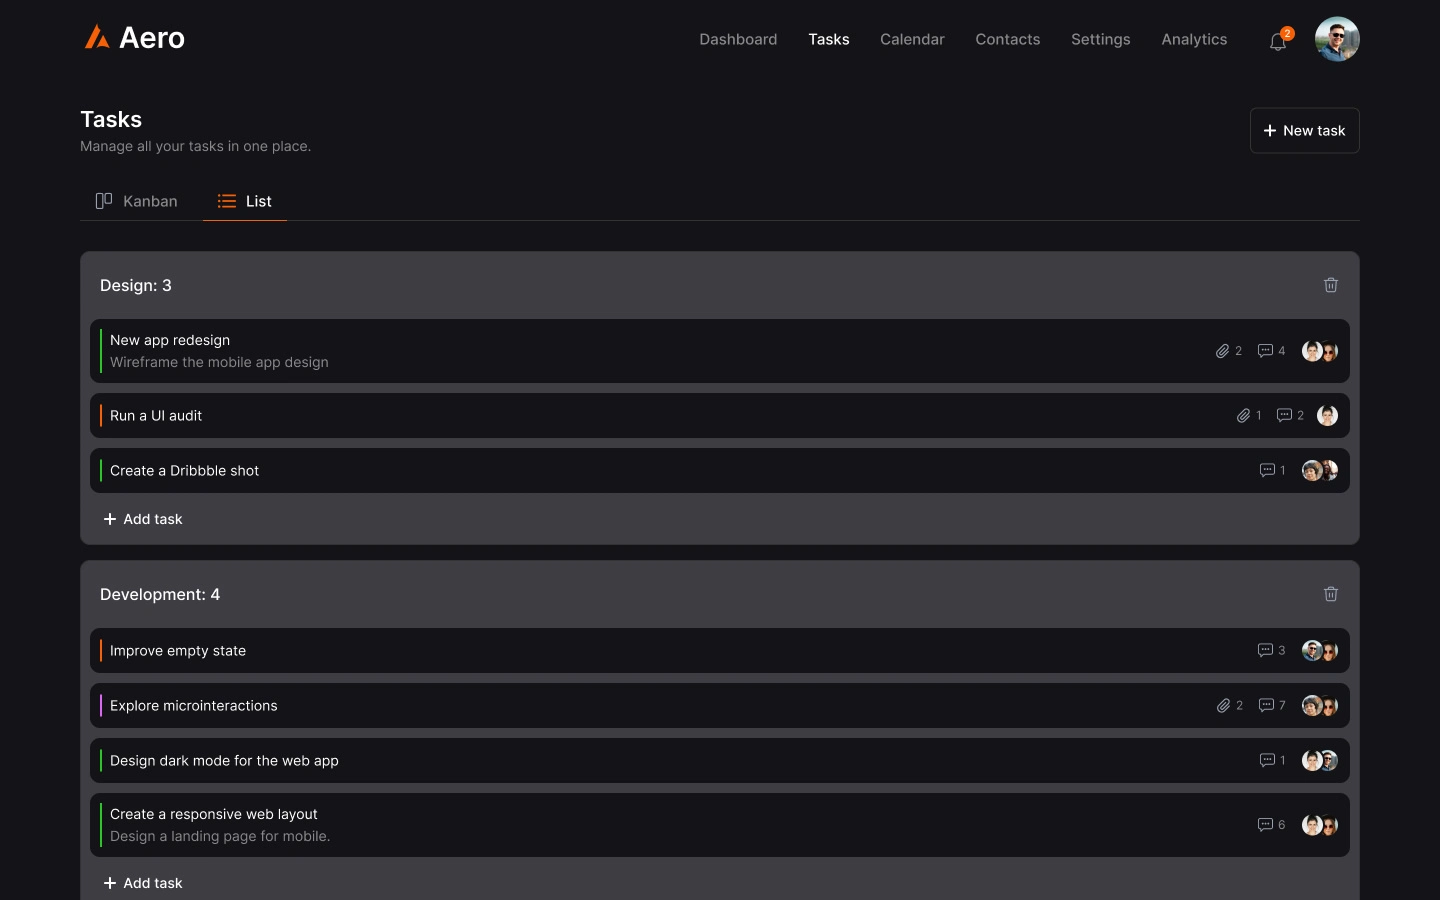The image size is (1440, 900).
Task: Open notifications from the bell icon
Action: [x=1277, y=41]
